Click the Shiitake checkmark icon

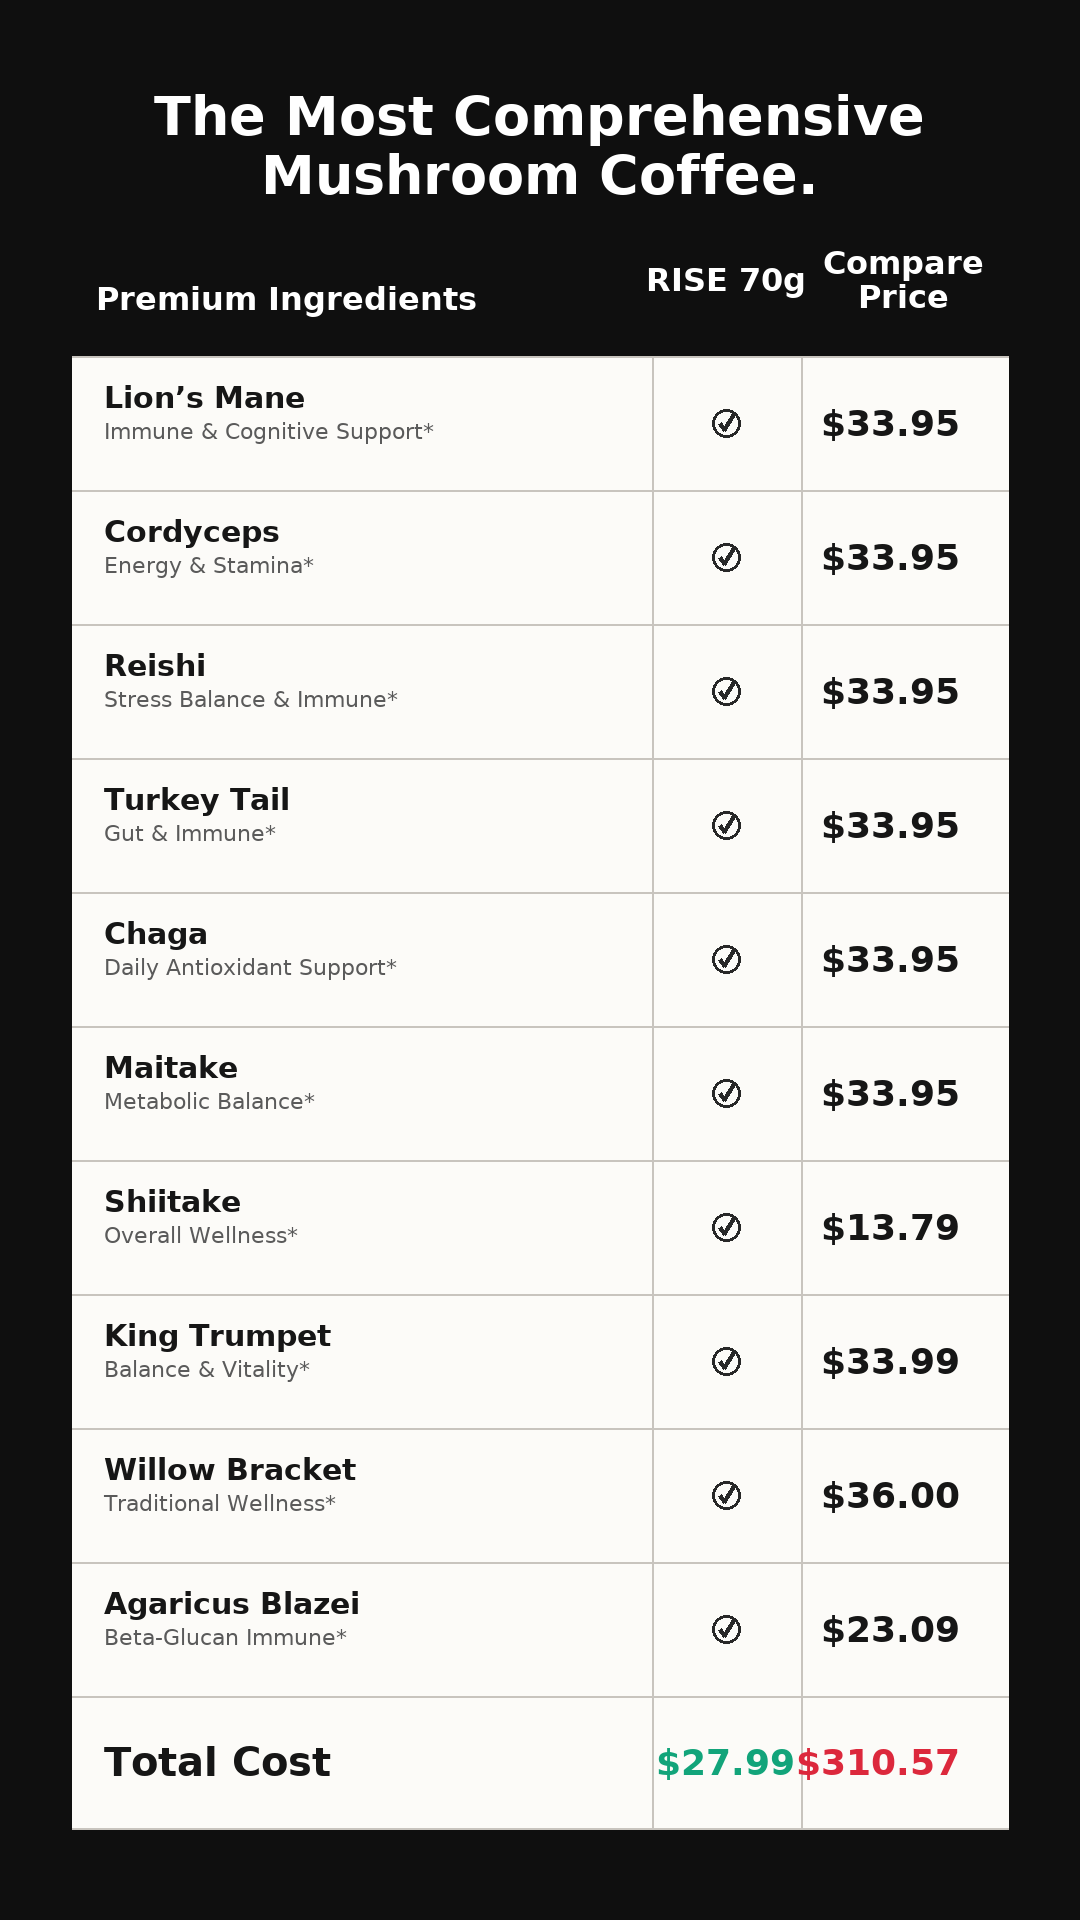[727, 1228]
